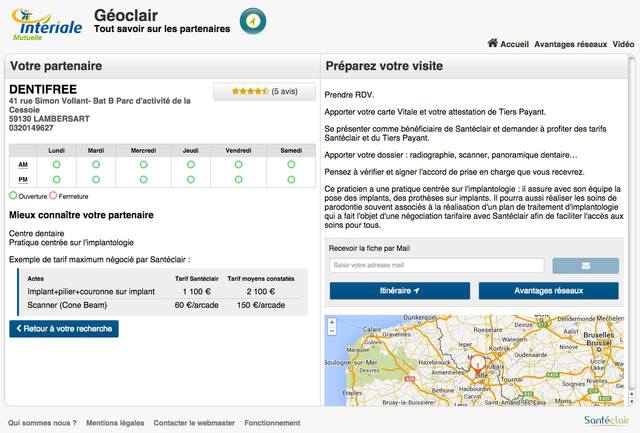Click Scanner (Cone Beam) row
This screenshot has height=433, width=640.
coord(162,305)
